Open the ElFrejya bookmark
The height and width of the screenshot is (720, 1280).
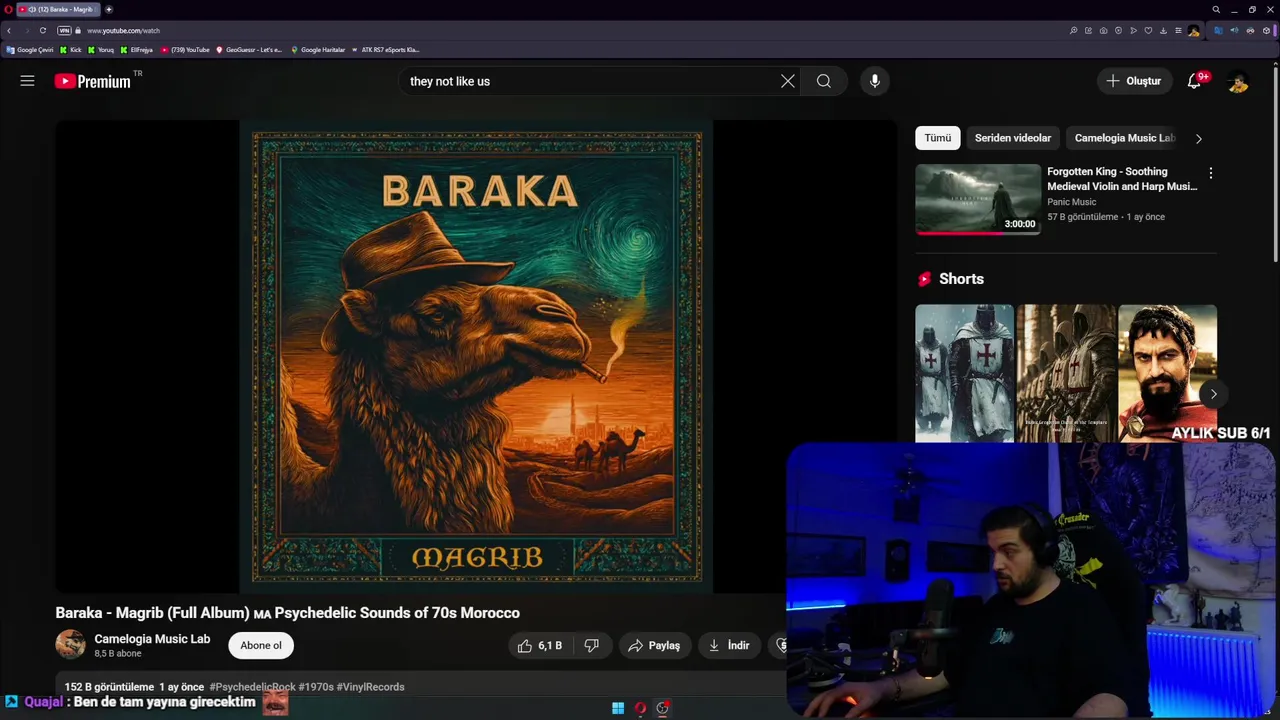click(136, 49)
